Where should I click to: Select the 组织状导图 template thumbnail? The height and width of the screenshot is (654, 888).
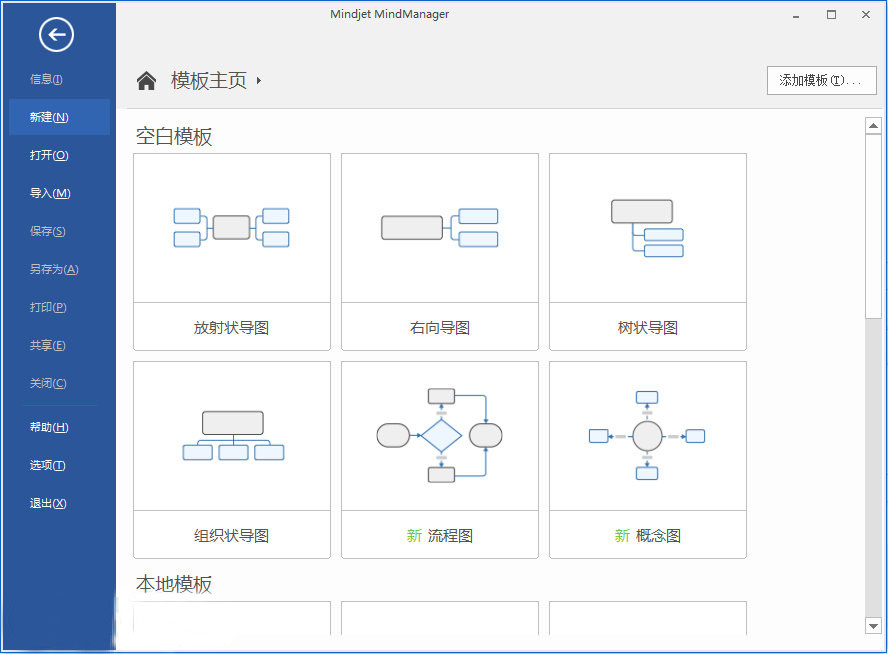[232, 436]
